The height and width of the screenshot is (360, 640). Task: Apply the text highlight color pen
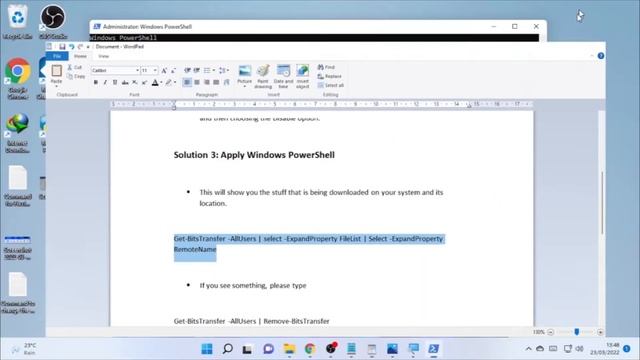coord(169,82)
